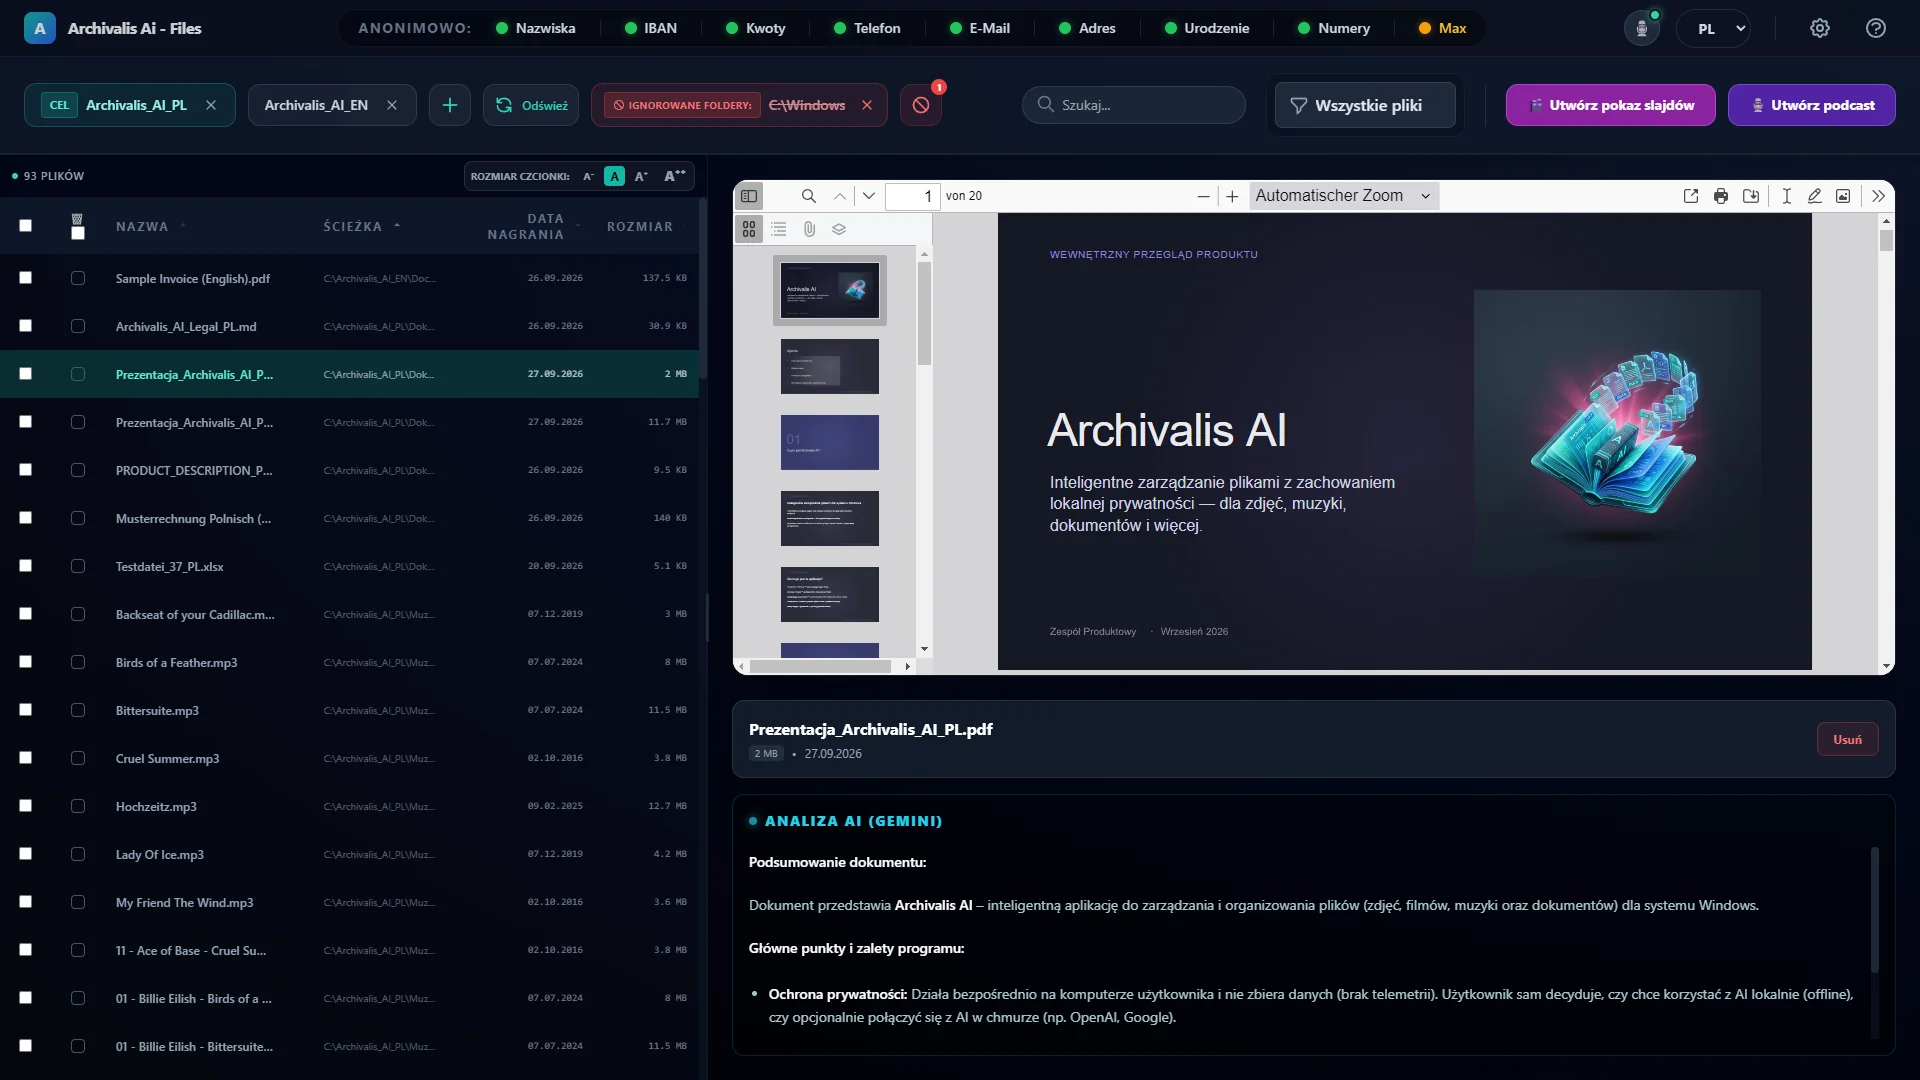The width and height of the screenshot is (1920, 1080).
Task: Click the ignored-items icon with the red badge
Action: 921,105
